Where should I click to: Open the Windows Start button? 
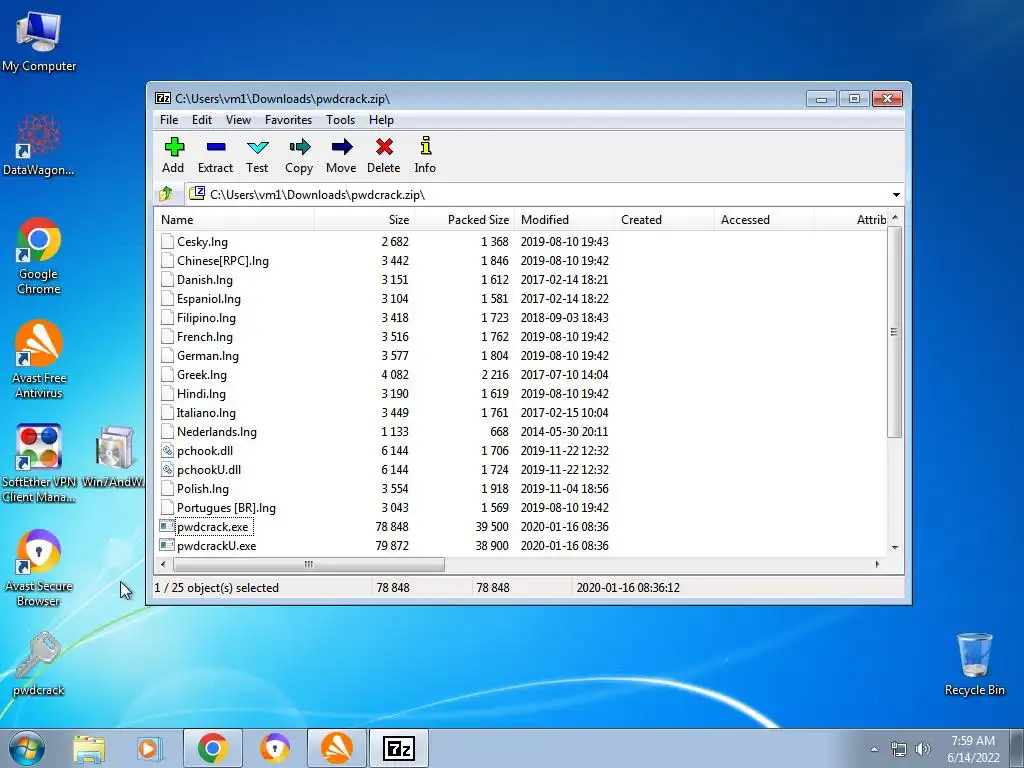coord(27,748)
